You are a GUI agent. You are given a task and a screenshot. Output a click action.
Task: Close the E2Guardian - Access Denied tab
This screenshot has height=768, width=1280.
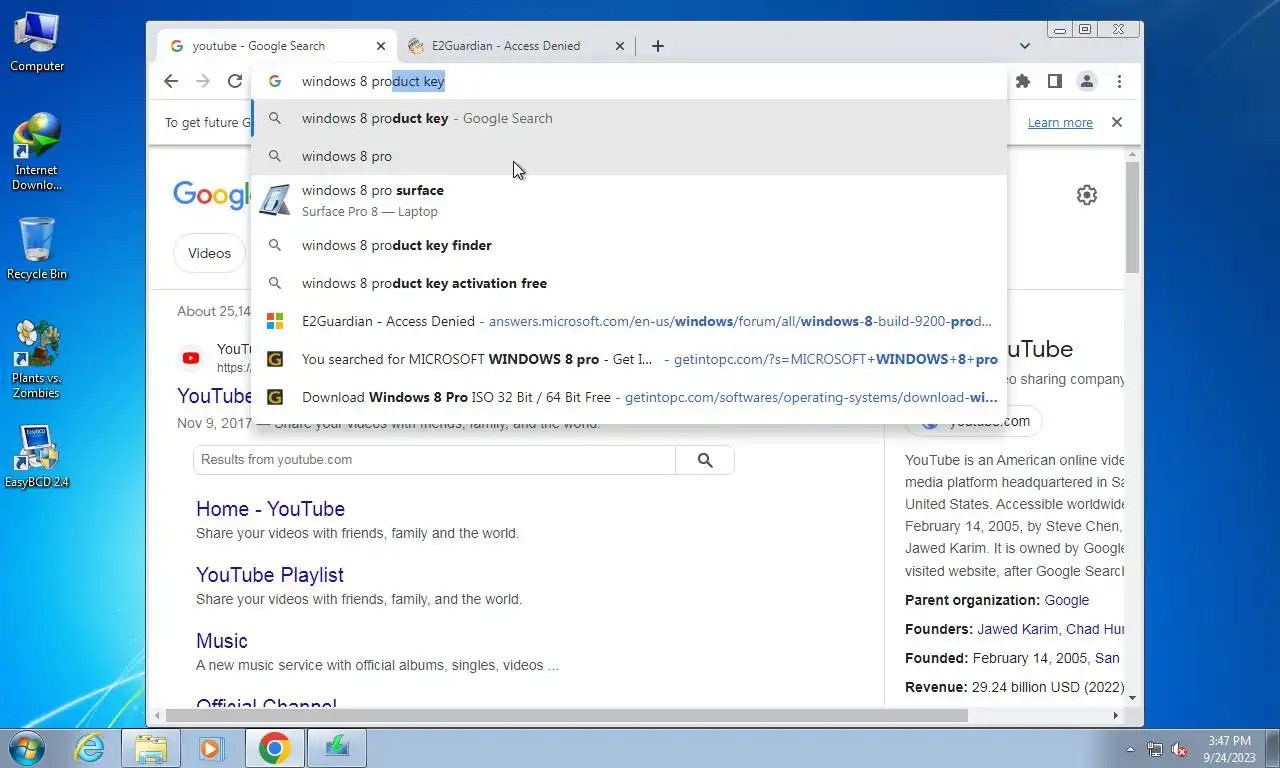[619, 46]
